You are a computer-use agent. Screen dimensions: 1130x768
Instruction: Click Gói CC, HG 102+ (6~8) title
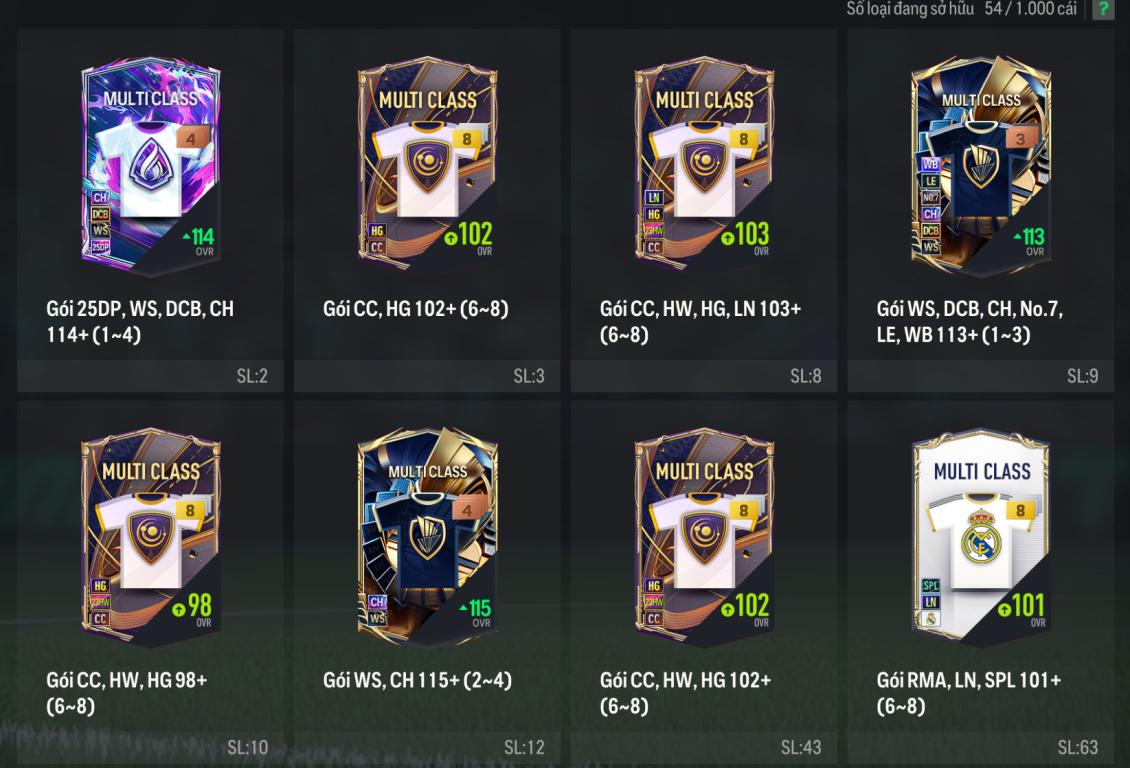416,308
